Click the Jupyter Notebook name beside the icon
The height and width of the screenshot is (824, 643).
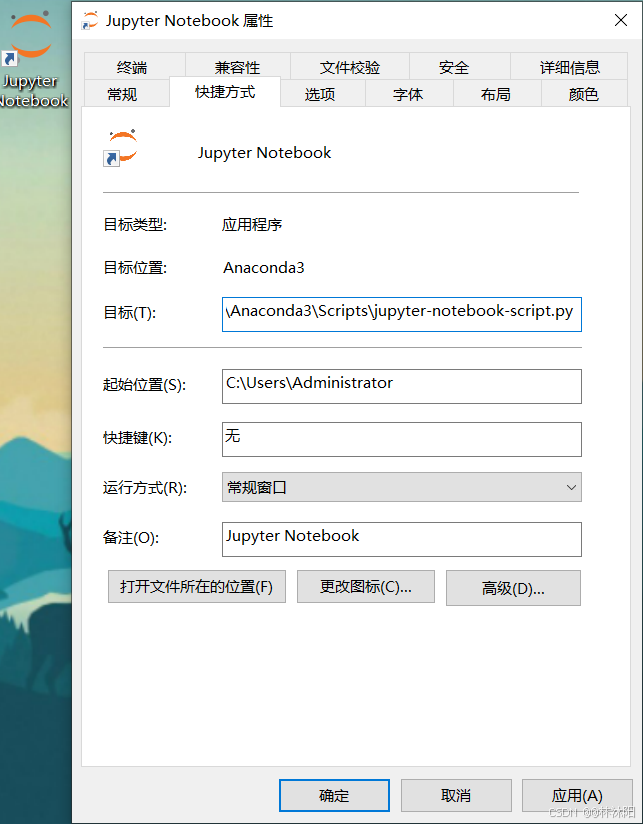coord(264,153)
